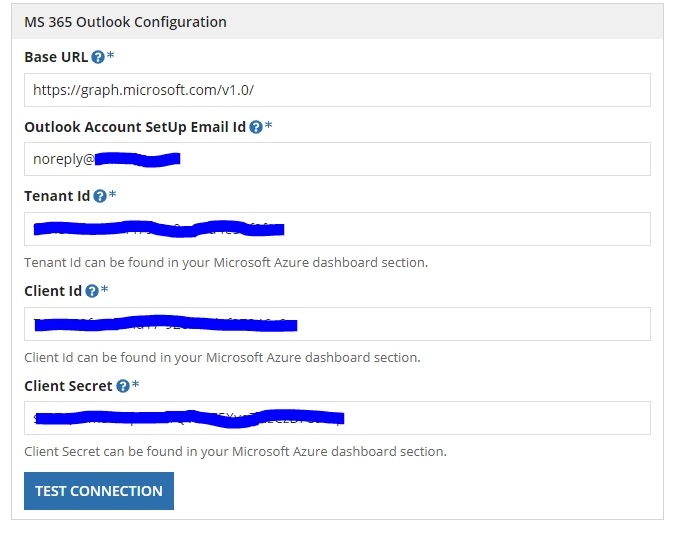Click the Client Id label text

53,291
